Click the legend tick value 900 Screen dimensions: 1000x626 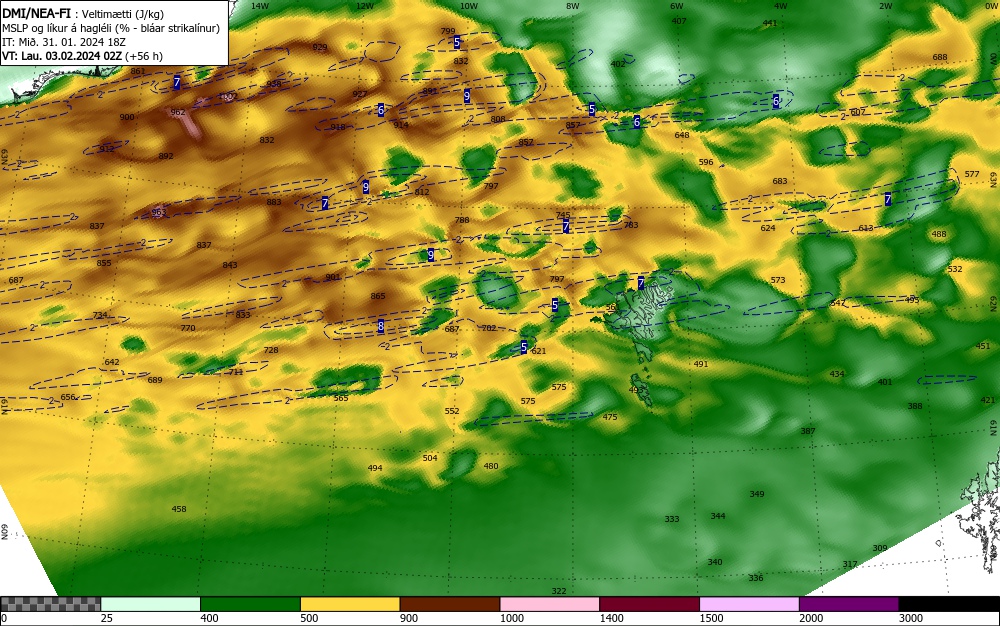(409, 618)
